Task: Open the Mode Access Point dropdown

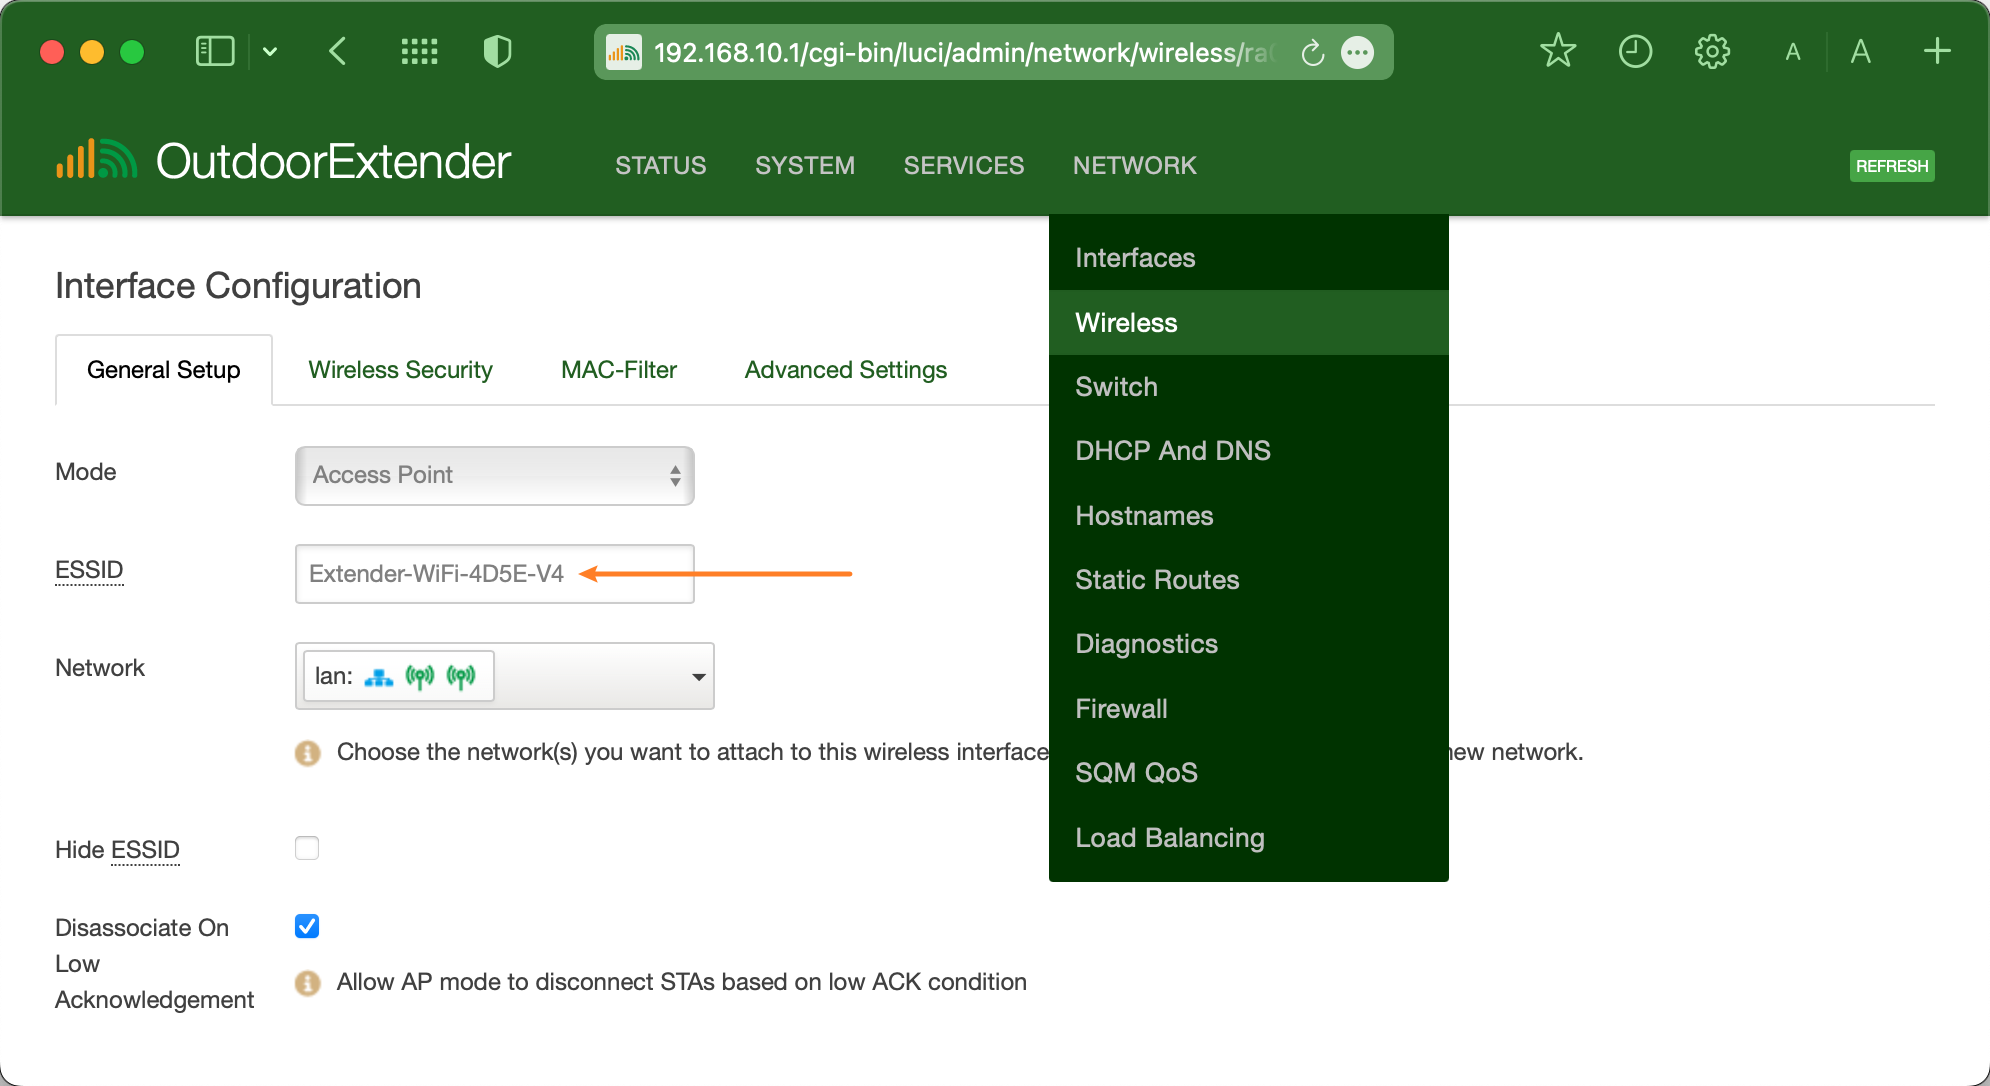Action: (494, 475)
